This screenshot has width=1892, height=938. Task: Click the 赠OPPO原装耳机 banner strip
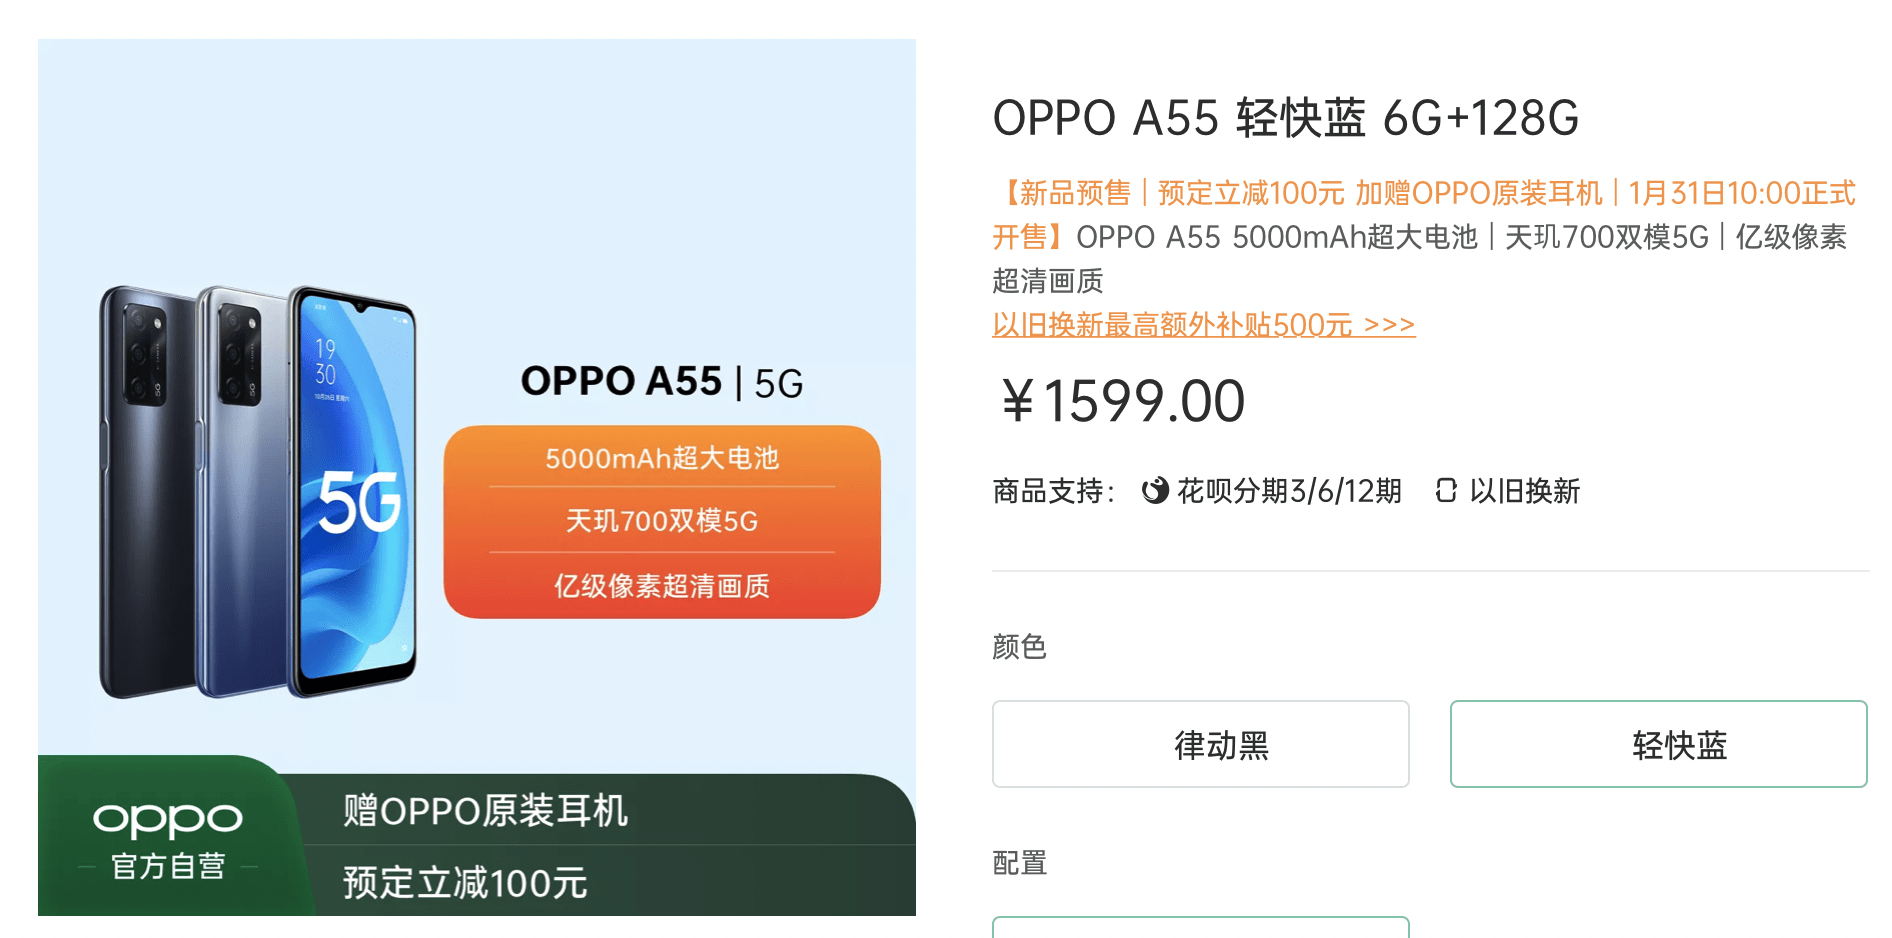click(610, 810)
